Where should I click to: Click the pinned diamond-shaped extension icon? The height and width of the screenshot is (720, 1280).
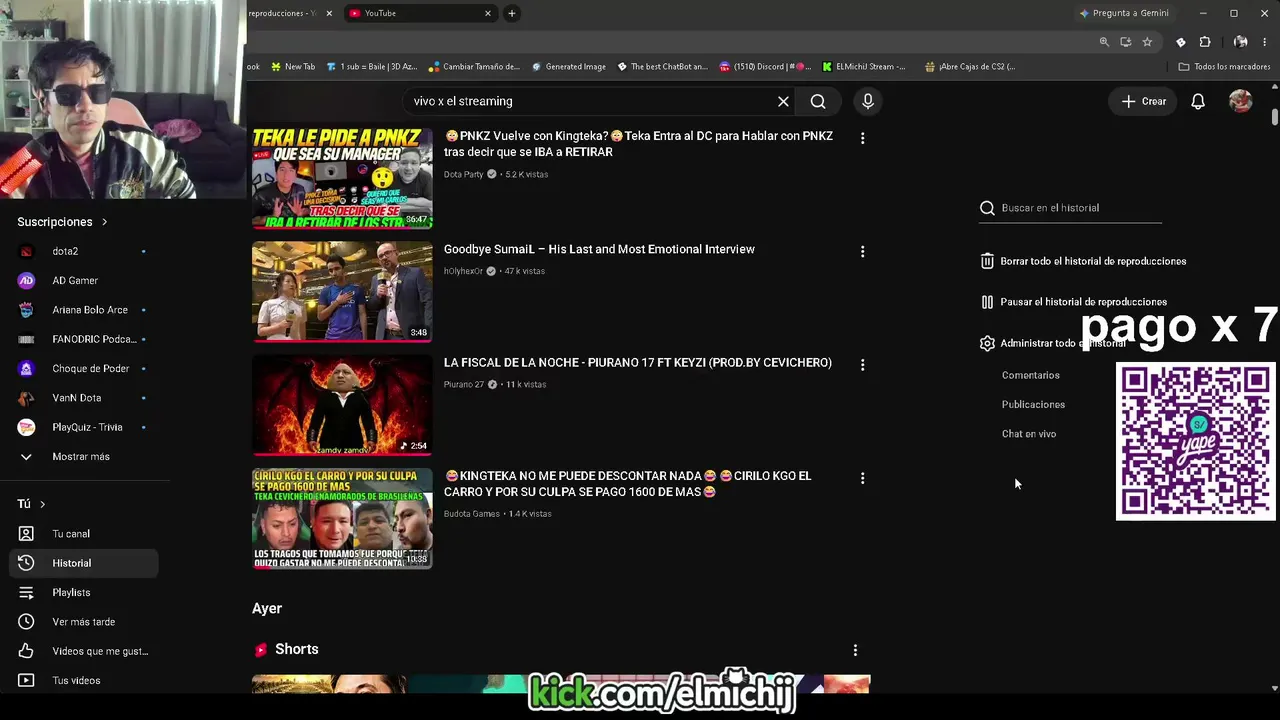click(1181, 42)
